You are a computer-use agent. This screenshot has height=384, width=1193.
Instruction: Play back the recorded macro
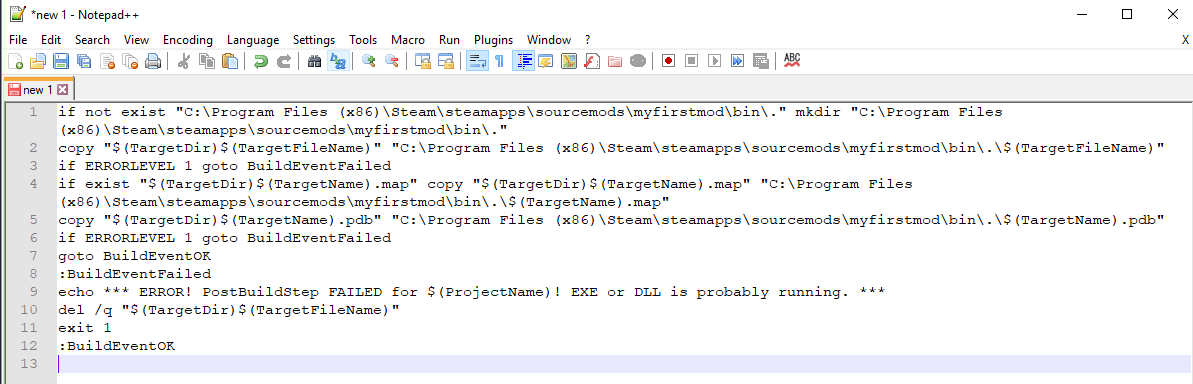(714, 62)
